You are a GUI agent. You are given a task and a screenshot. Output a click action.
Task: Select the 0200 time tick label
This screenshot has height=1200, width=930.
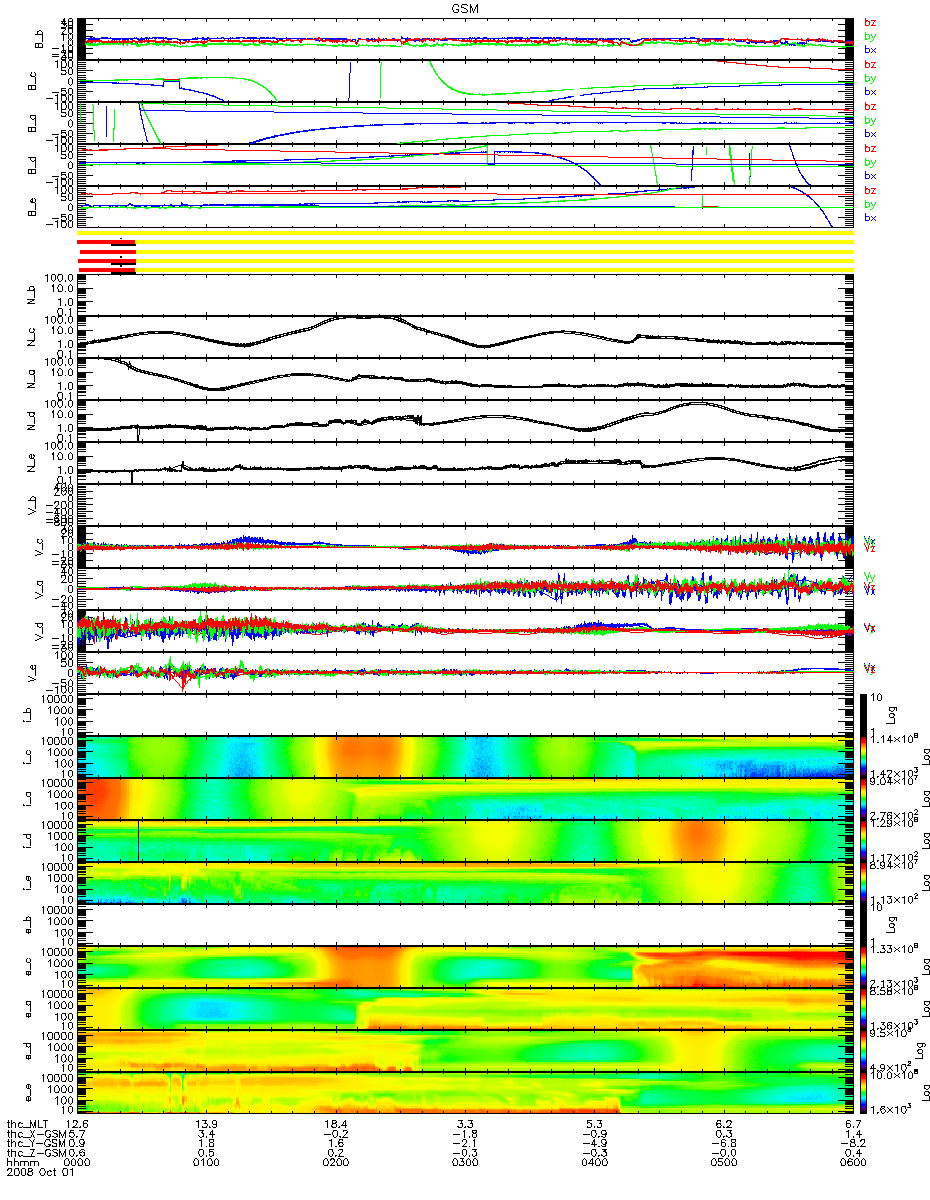click(x=336, y=1163)
